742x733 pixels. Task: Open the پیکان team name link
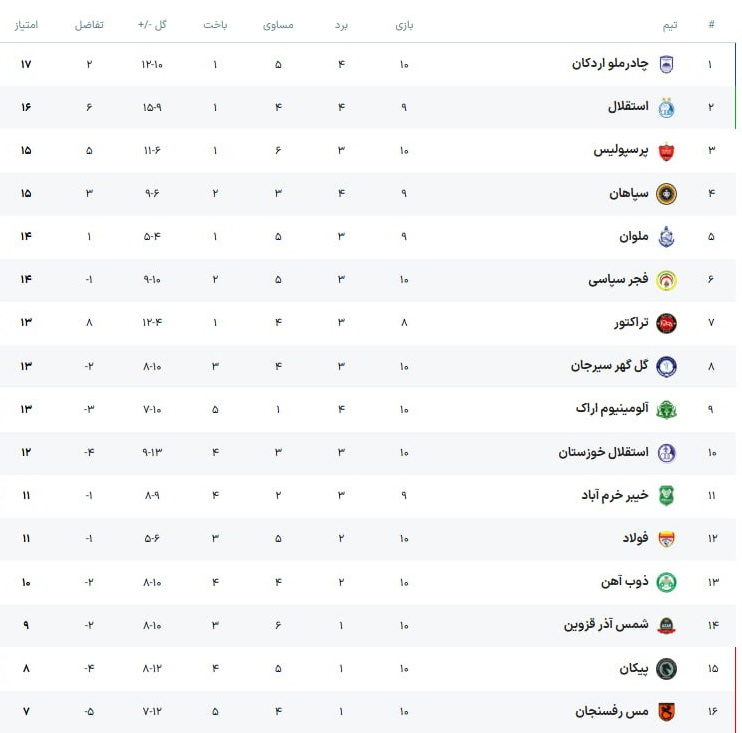click(x=634, y=667)
